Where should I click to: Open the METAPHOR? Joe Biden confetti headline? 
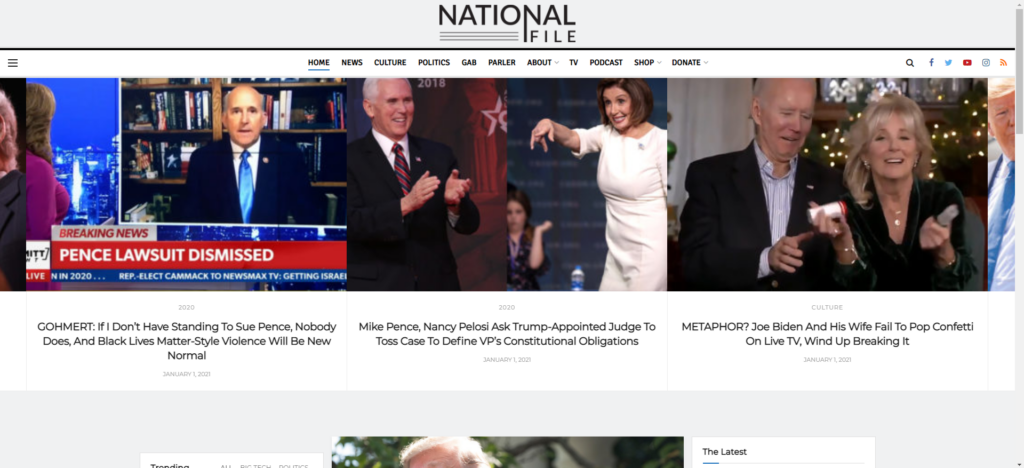coord(827,334)
